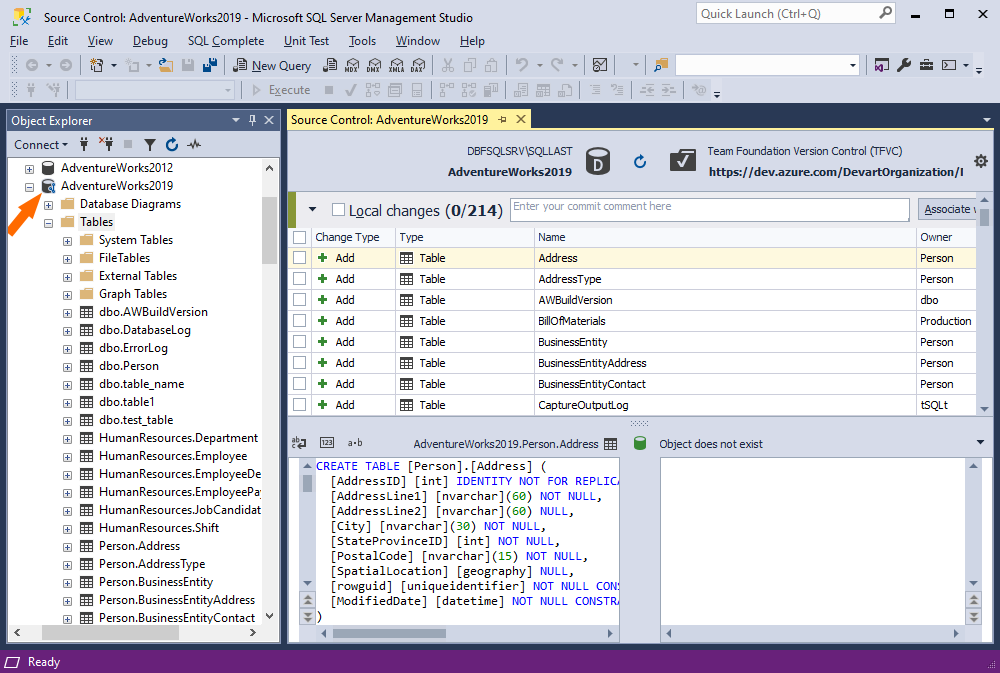
Task: Expand the Person.Address table node
Action: click(68, 547)
